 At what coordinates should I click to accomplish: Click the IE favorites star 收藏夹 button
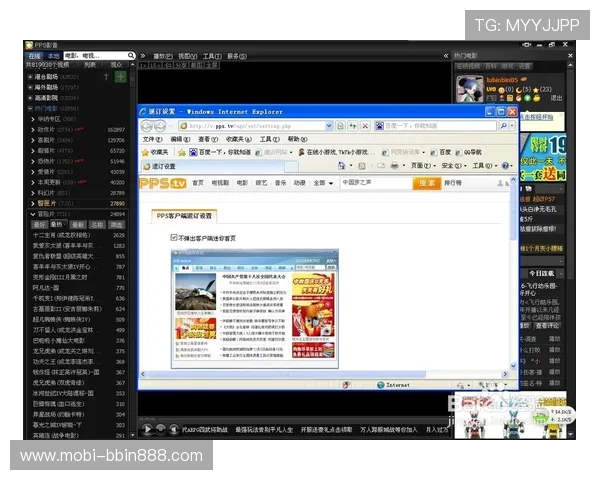point(155,152)
